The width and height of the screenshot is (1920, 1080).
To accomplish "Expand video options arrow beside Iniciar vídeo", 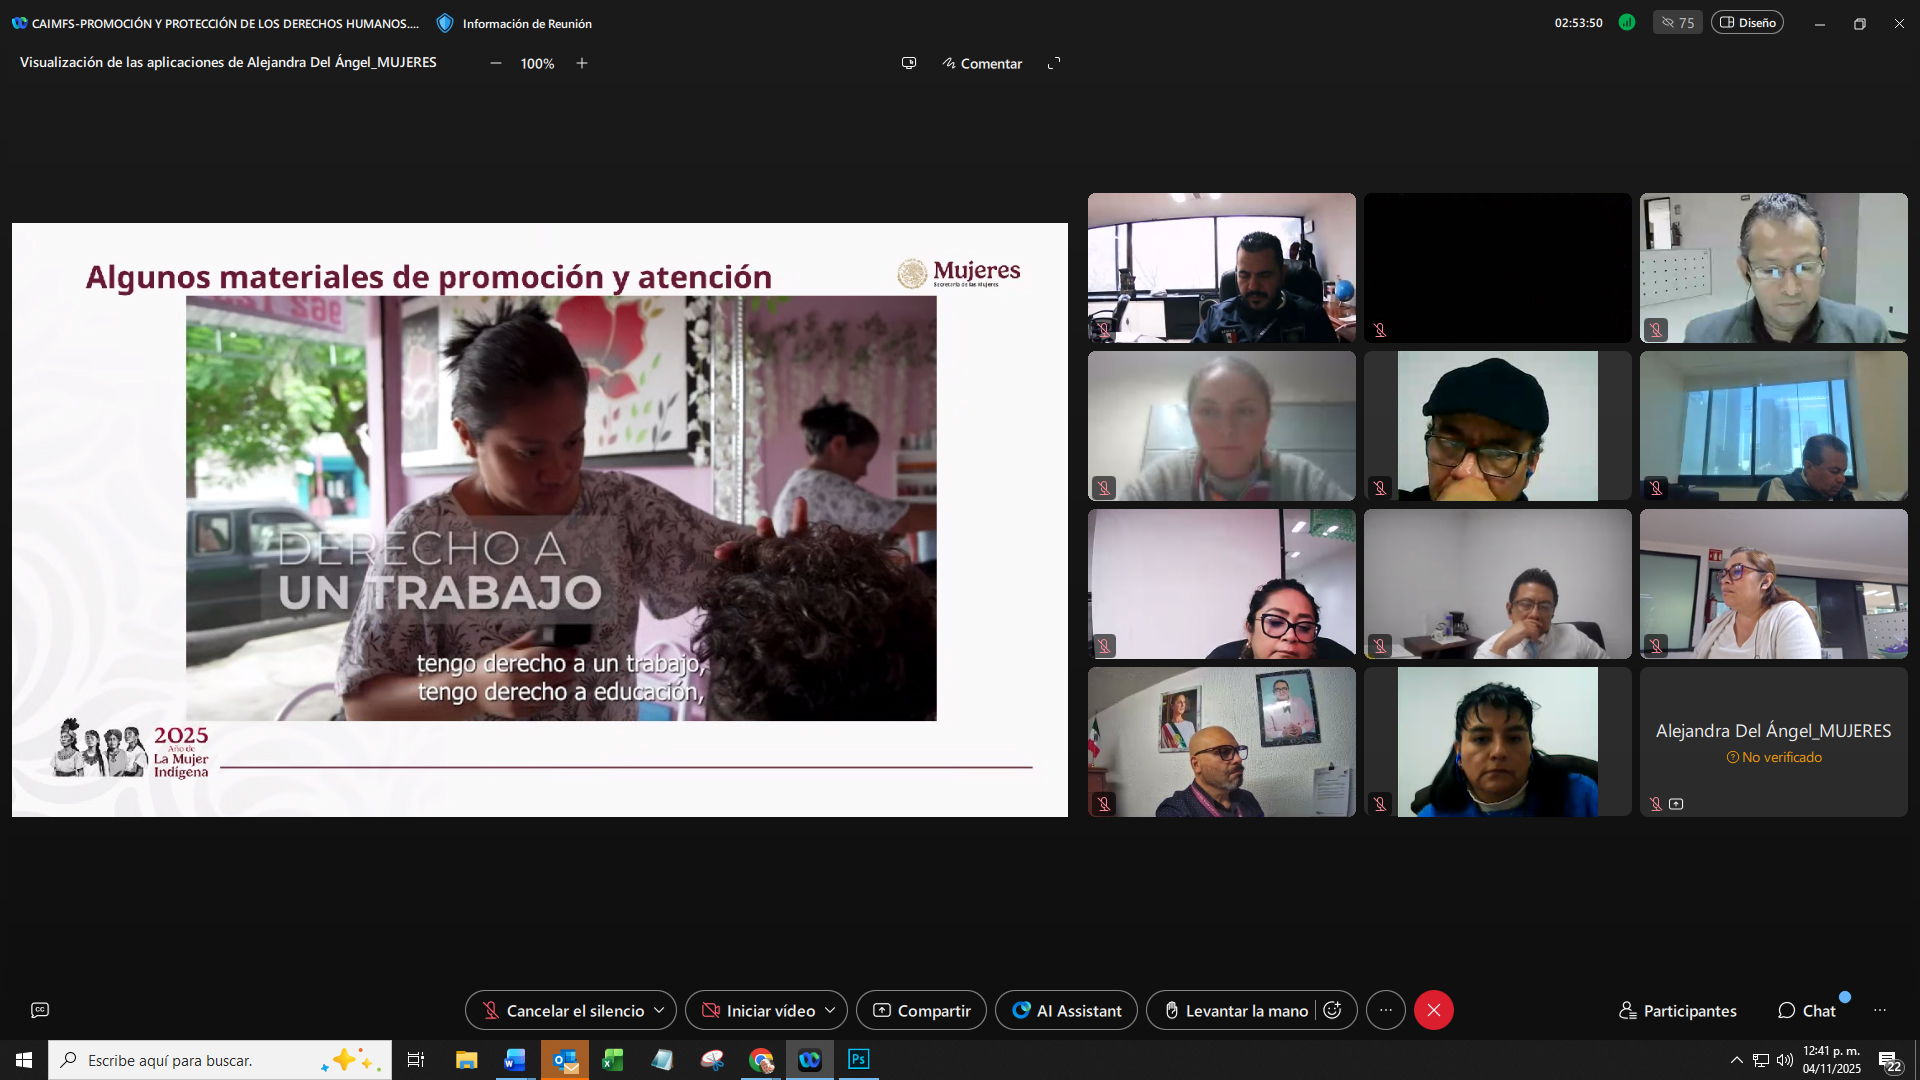I will pos(830,1010).
